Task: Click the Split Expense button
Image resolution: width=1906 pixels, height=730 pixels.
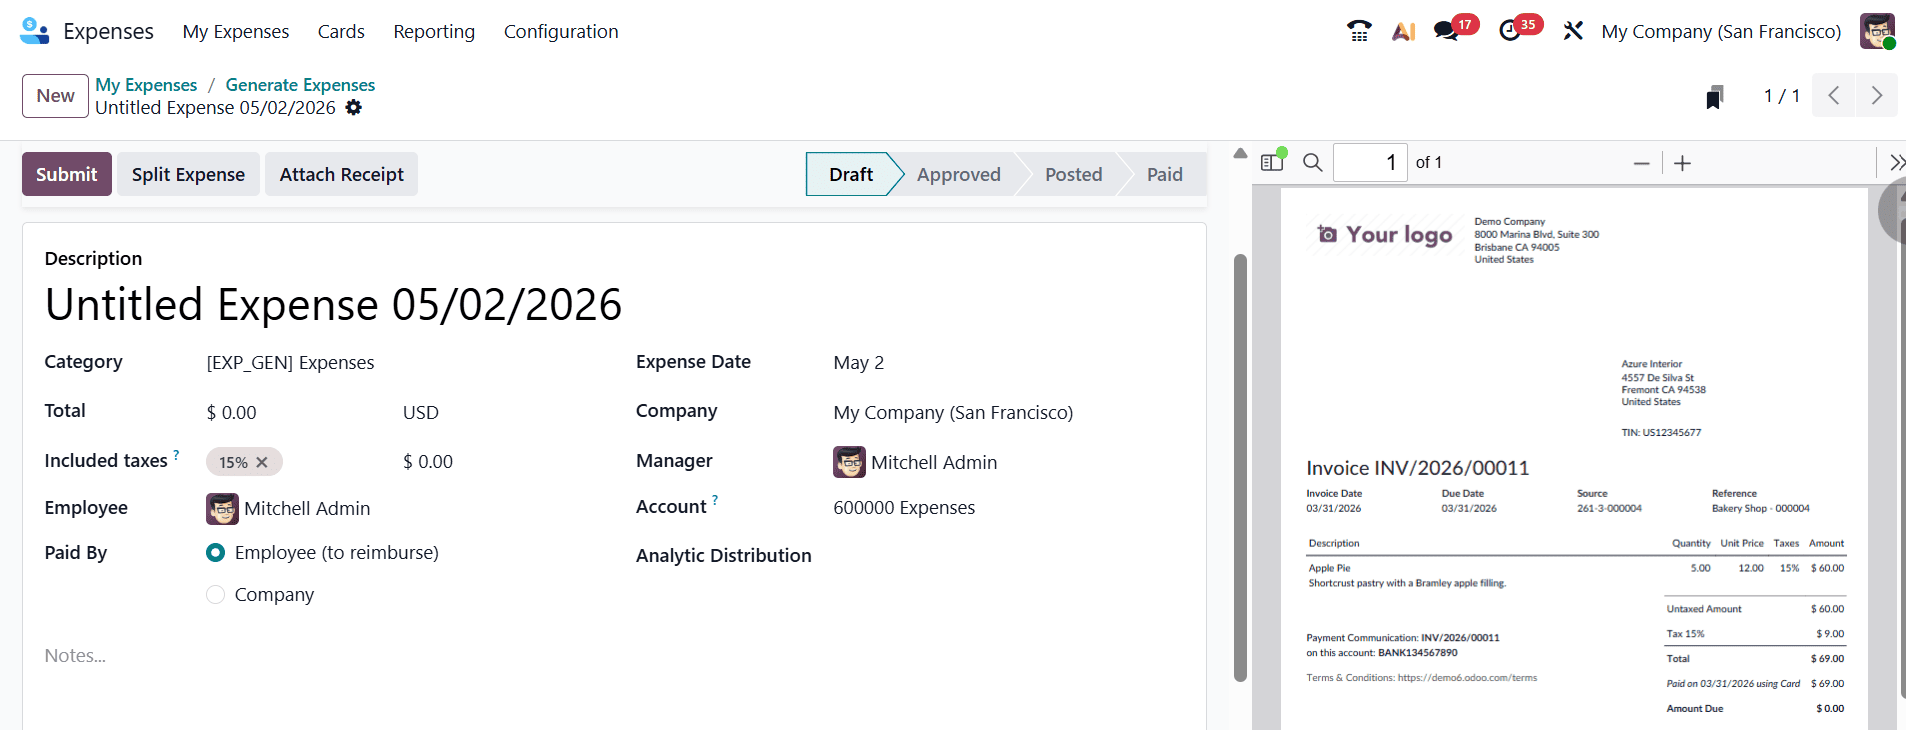Action: click(x=188, y=174)
